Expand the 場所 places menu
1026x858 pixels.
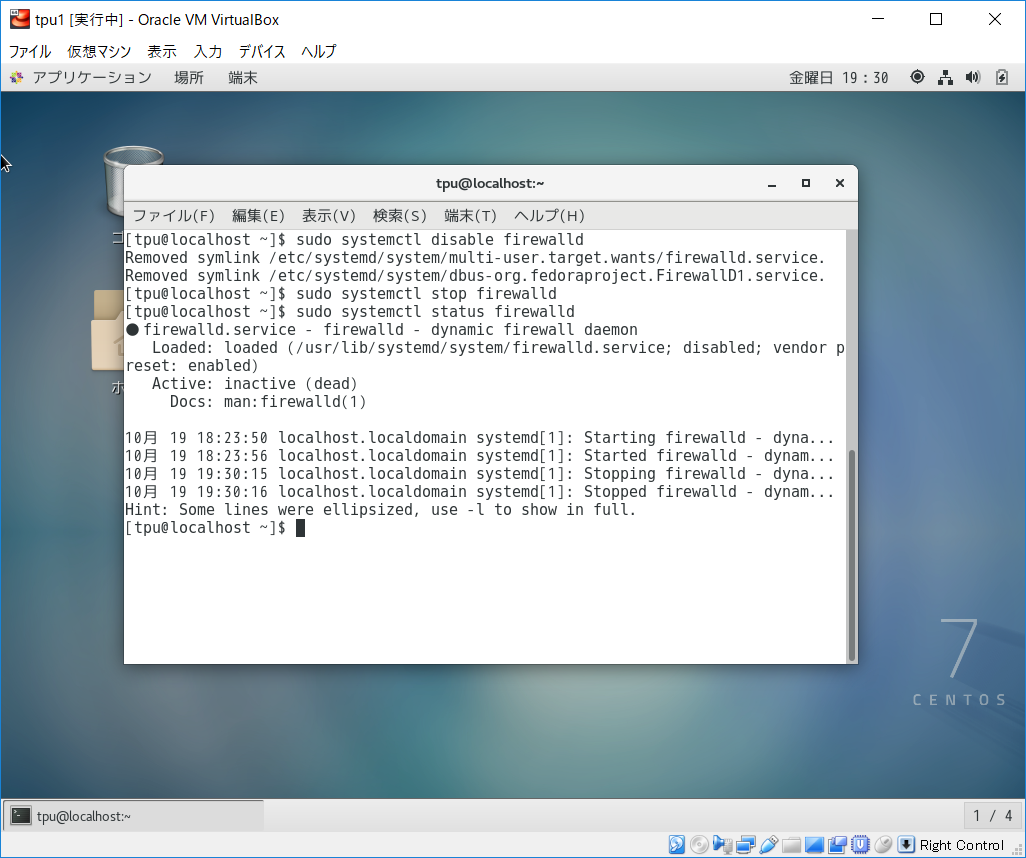189,77
